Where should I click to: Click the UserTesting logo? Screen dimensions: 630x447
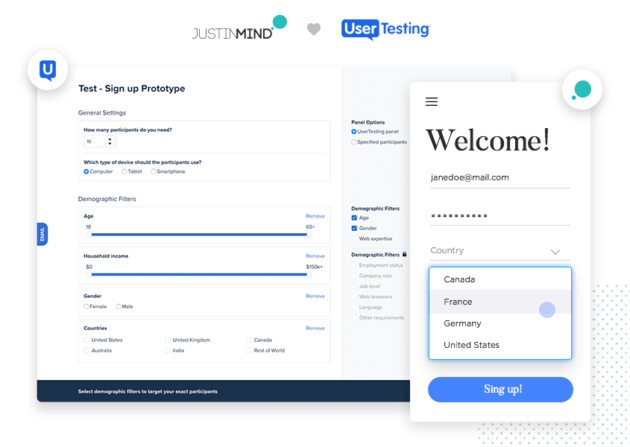tap(385, 29)
